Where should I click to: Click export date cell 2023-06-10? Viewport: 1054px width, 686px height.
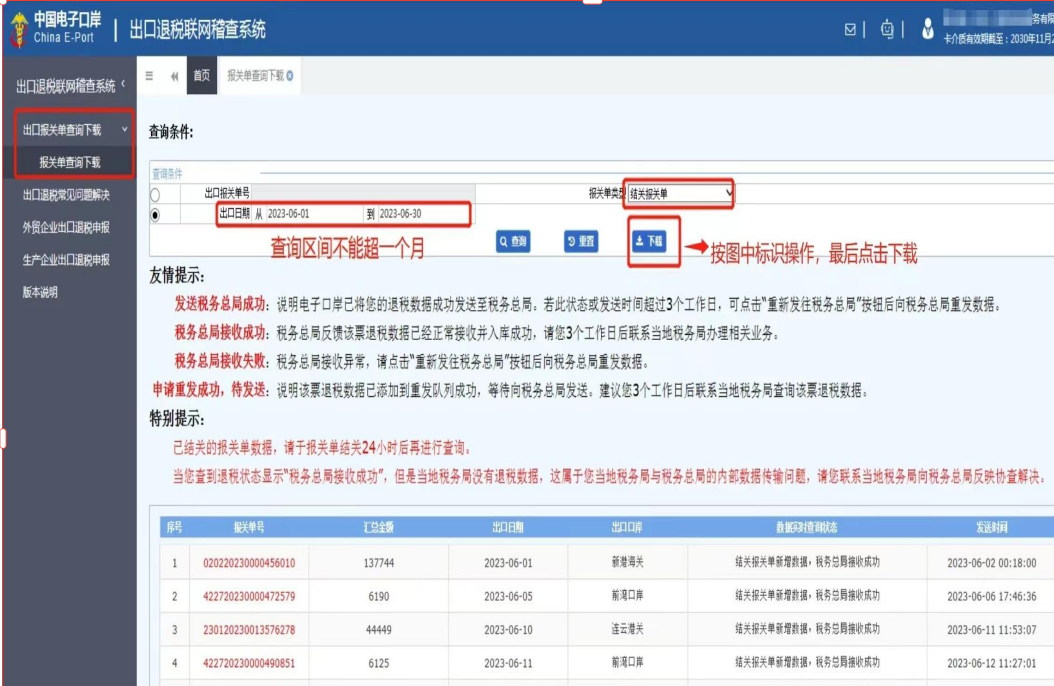(x=508, y=630)
